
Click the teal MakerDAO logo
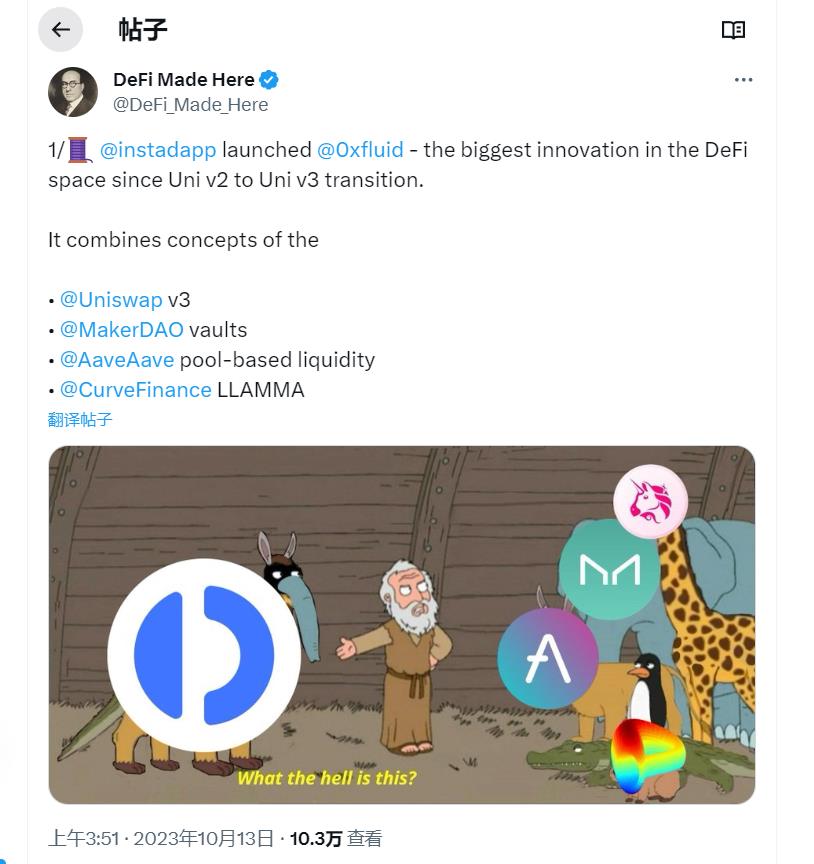point(609,569)
